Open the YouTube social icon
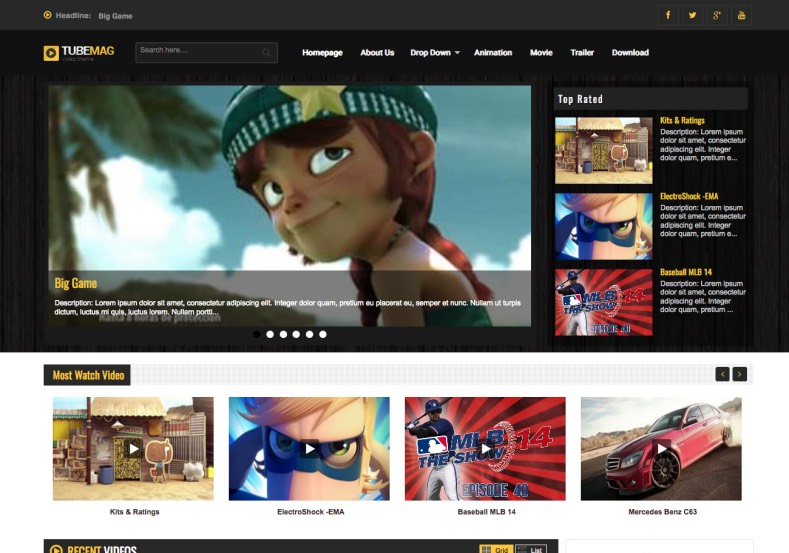 click(x=742, y=15)
